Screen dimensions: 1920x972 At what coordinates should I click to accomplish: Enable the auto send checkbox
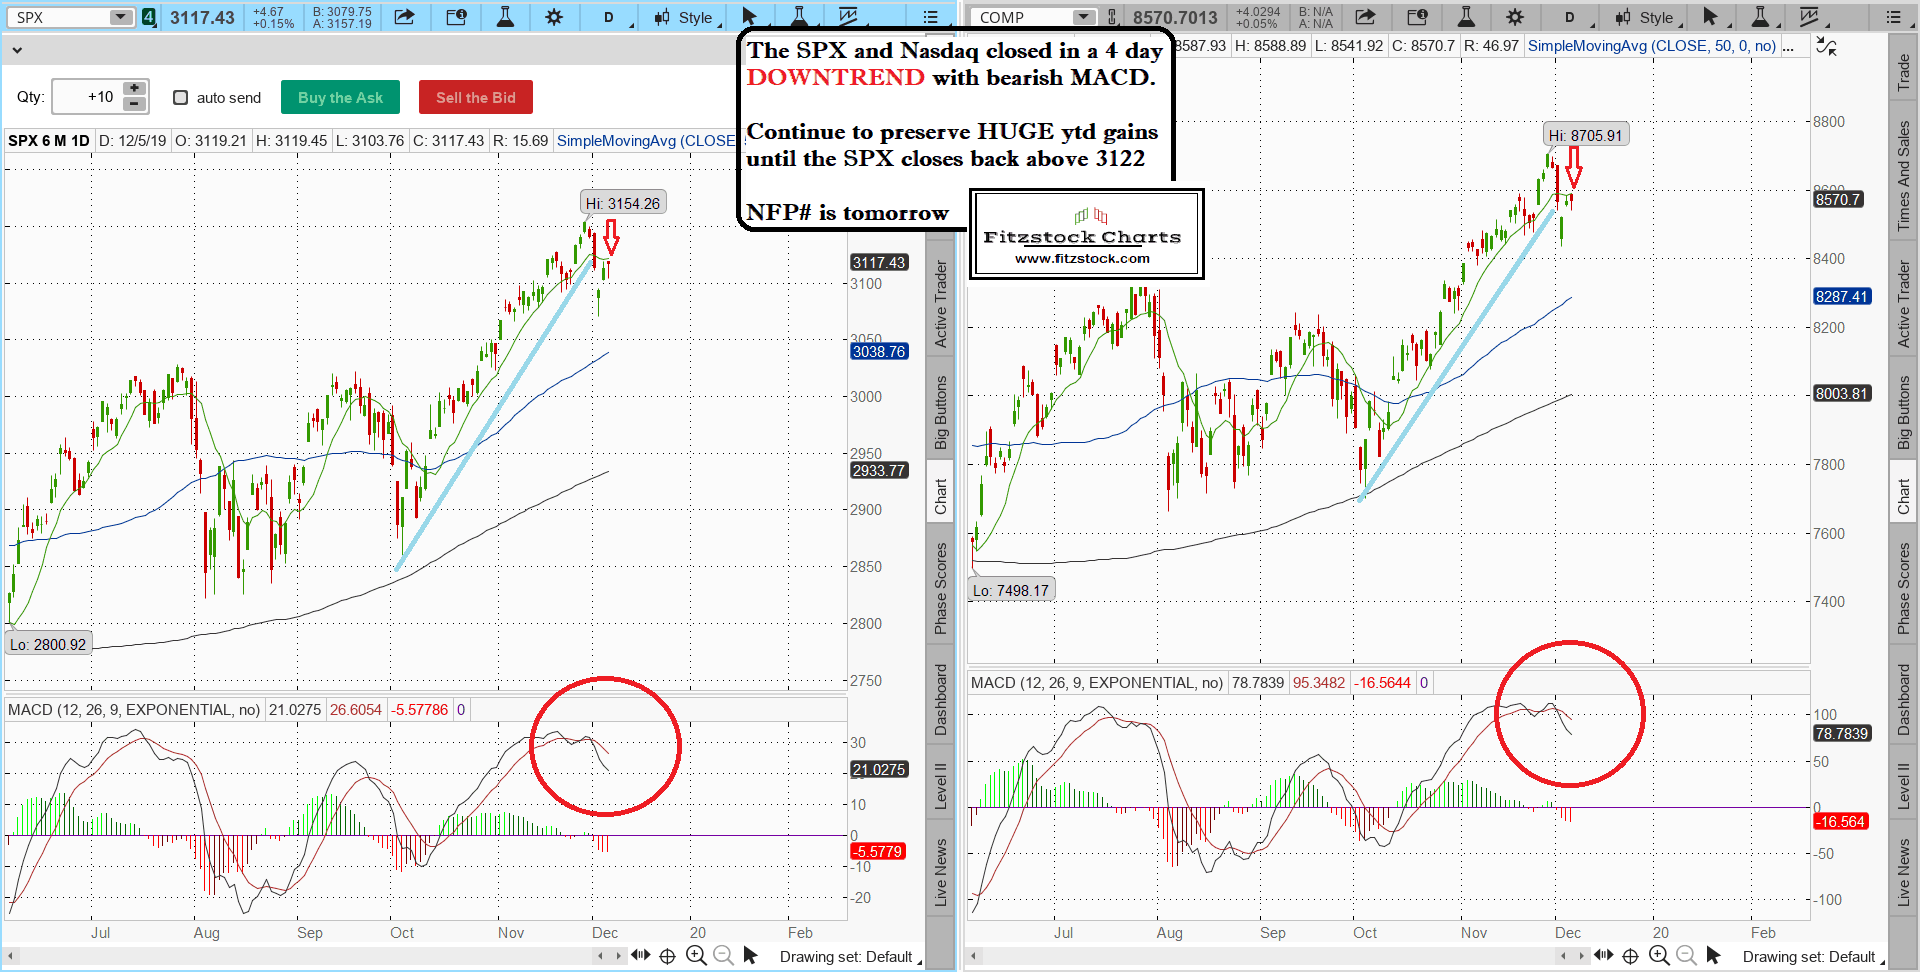[x=181, y=98]
